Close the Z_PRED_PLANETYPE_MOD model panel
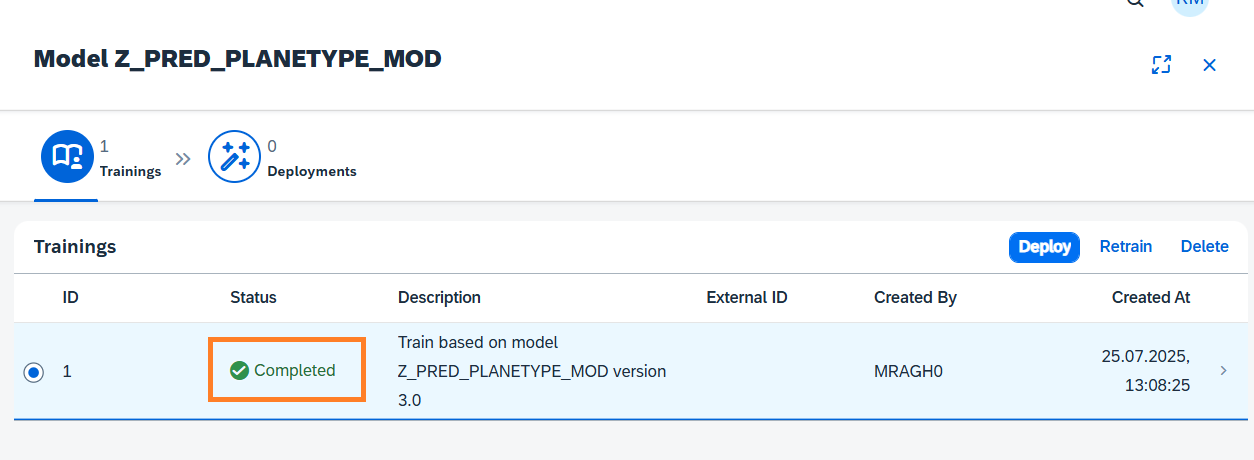The image size is (1254, 460). pos(1209,65)
